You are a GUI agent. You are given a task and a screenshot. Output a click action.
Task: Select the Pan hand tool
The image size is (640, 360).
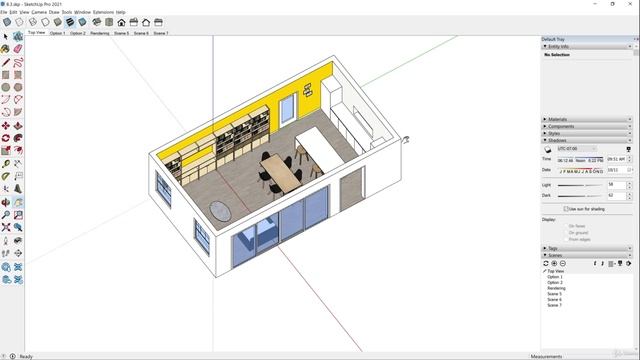(18, 202)
